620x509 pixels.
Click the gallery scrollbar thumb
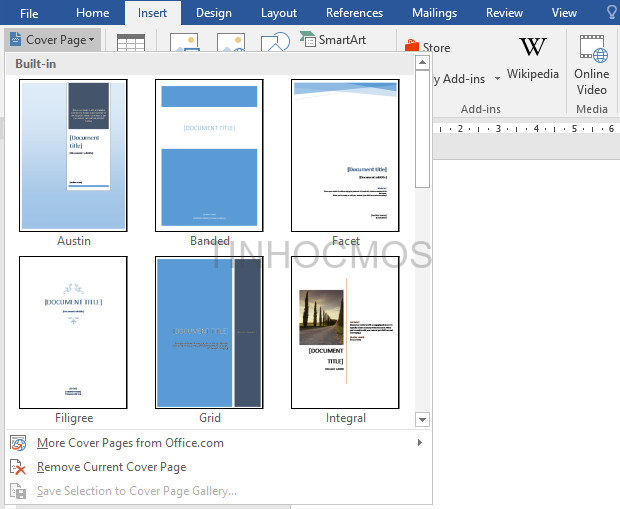422,129
